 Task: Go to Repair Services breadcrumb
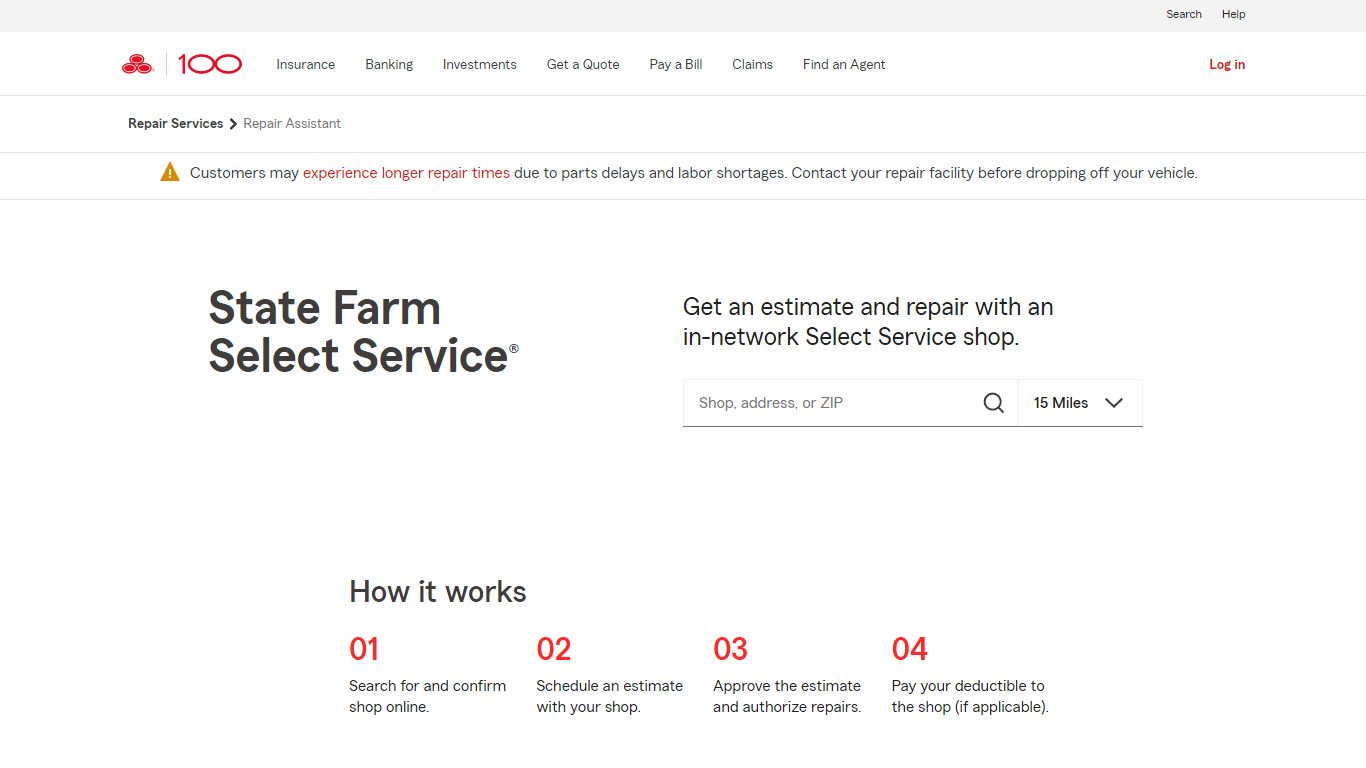175,124
